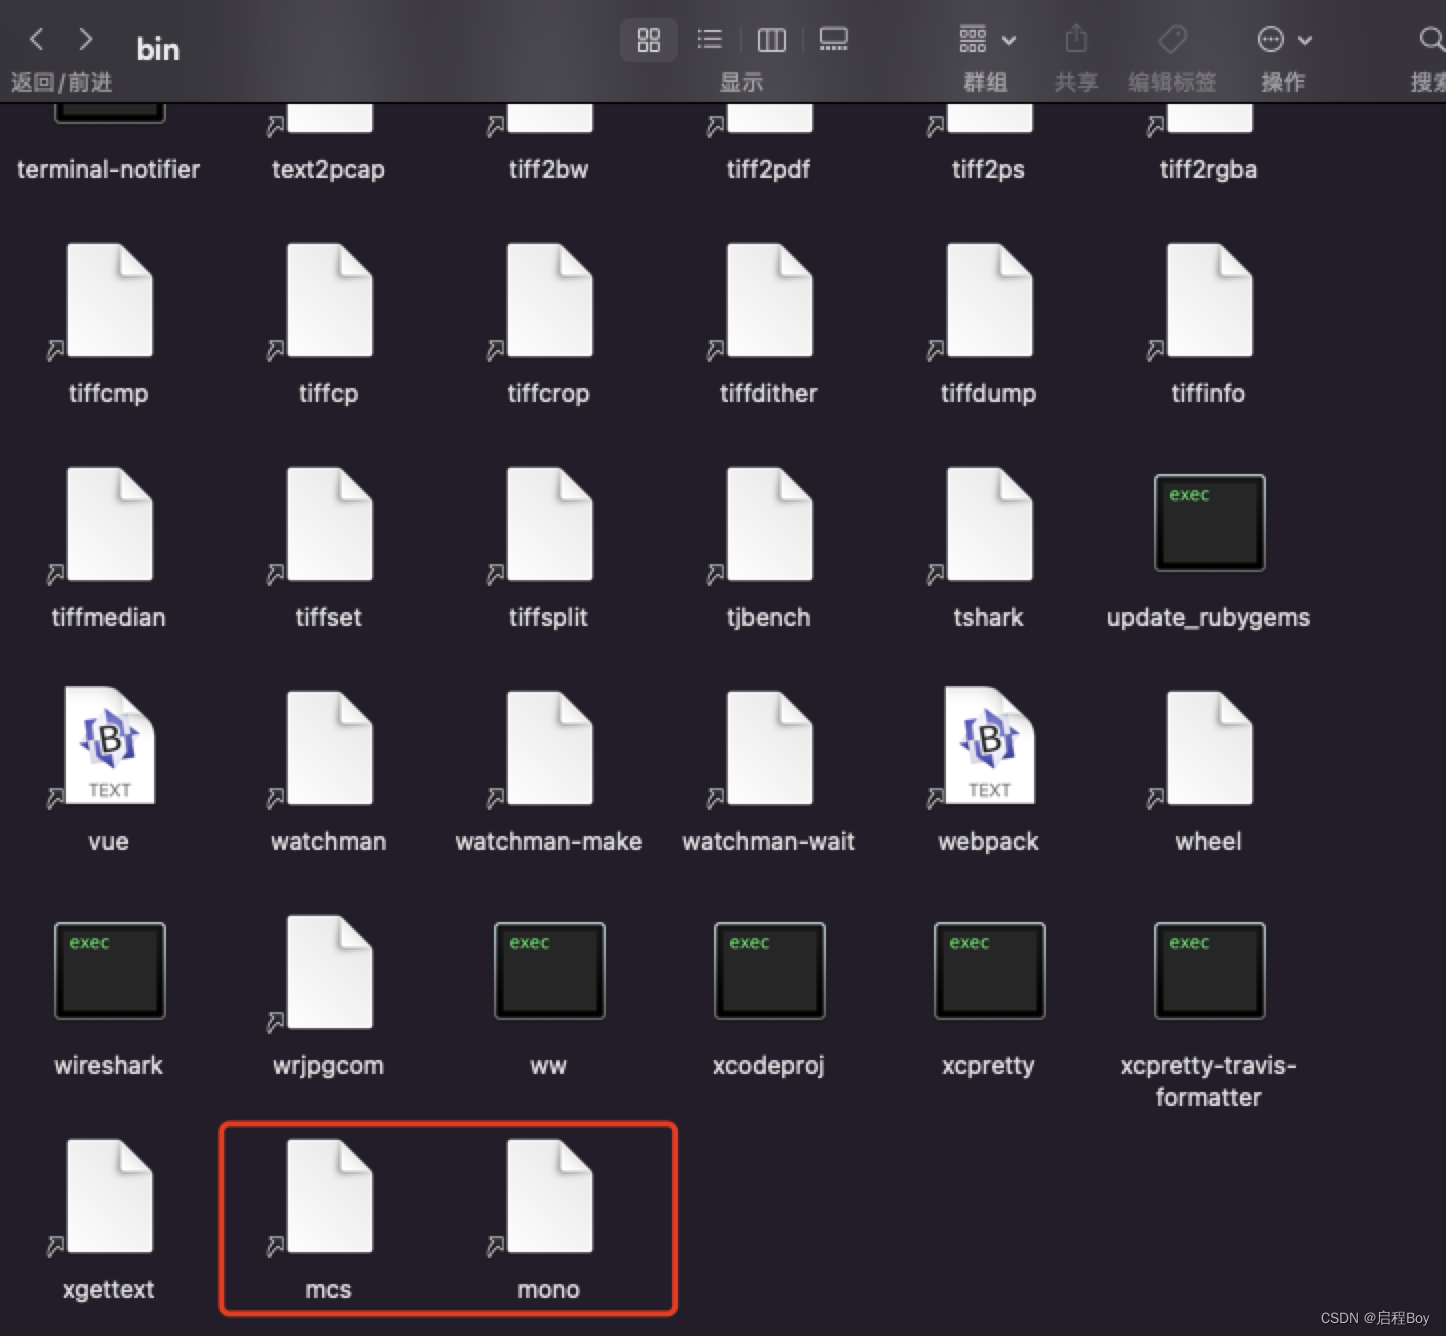Select the tiffdump file icon
The width and height of the screenshot is (1446, 1336).
click(989, 300)
